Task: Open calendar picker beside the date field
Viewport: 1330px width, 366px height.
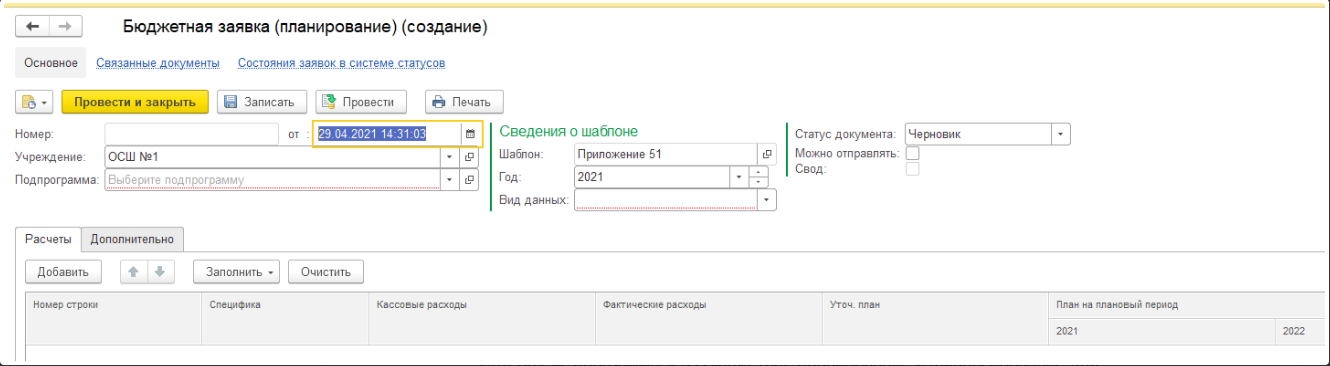Action: (x=470, y=134)
